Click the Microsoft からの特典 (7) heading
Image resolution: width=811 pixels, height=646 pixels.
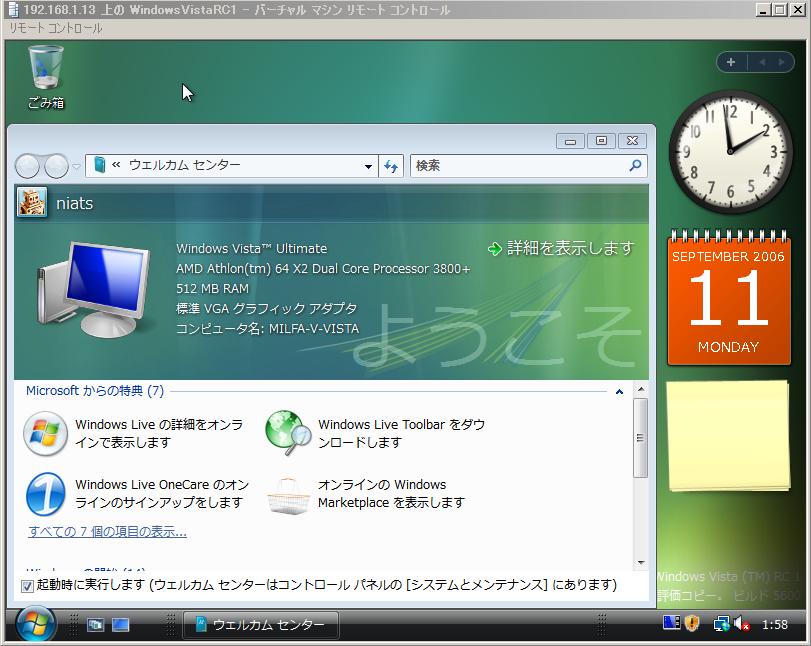[95, 390]
